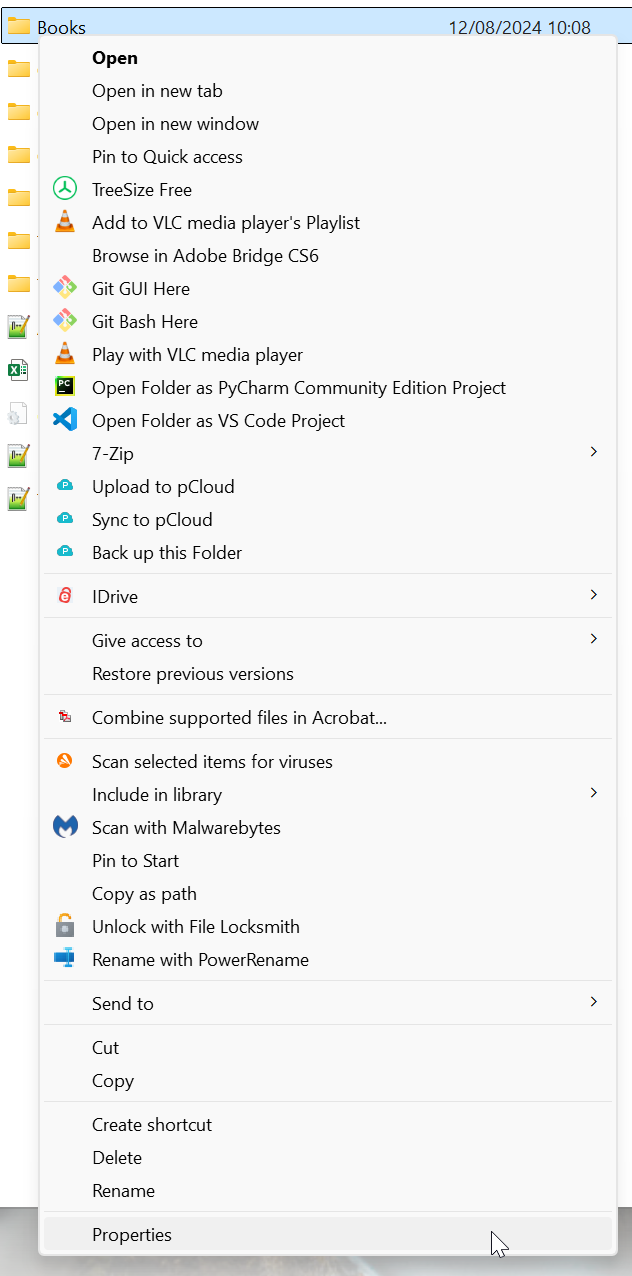This screenshot has height=1276, width=632.
Task: Expand the 7-Zip submenu arrow
Action: (x=593, y=453)
